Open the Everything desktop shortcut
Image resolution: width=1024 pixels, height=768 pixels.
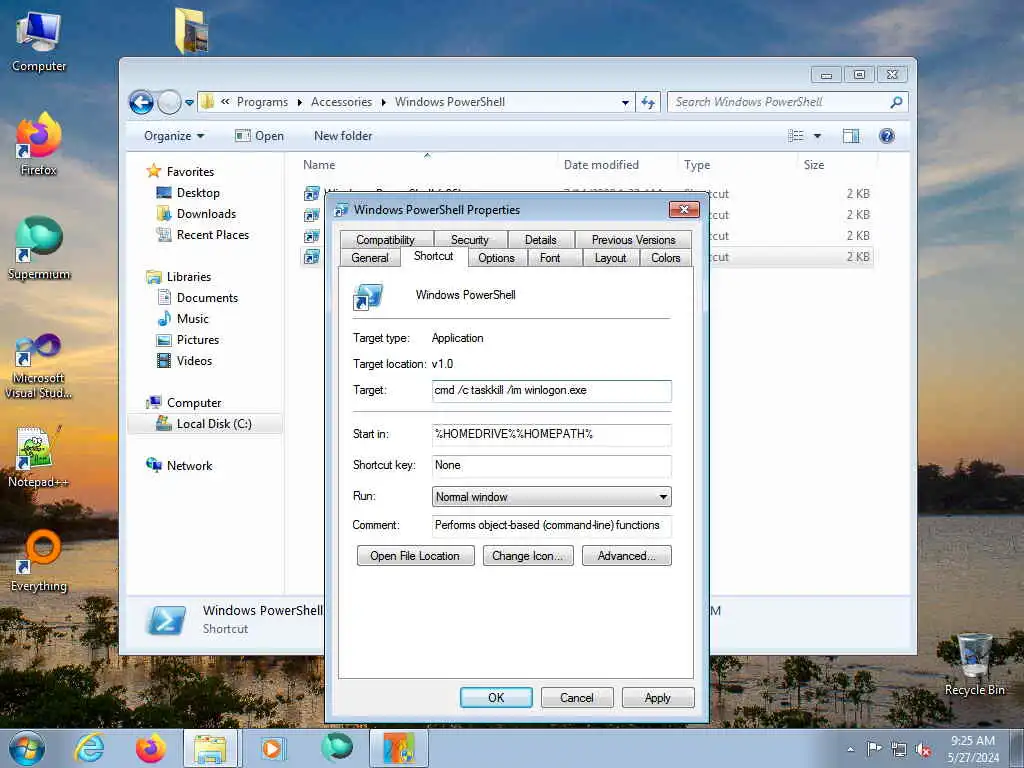coord(39,560)
